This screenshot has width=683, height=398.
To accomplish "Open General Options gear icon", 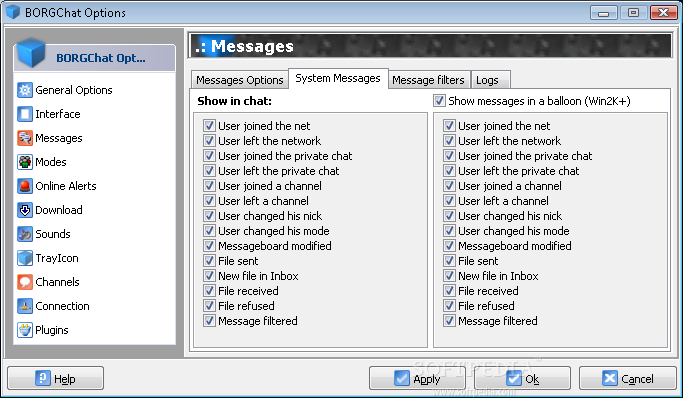I will [25, 90].
